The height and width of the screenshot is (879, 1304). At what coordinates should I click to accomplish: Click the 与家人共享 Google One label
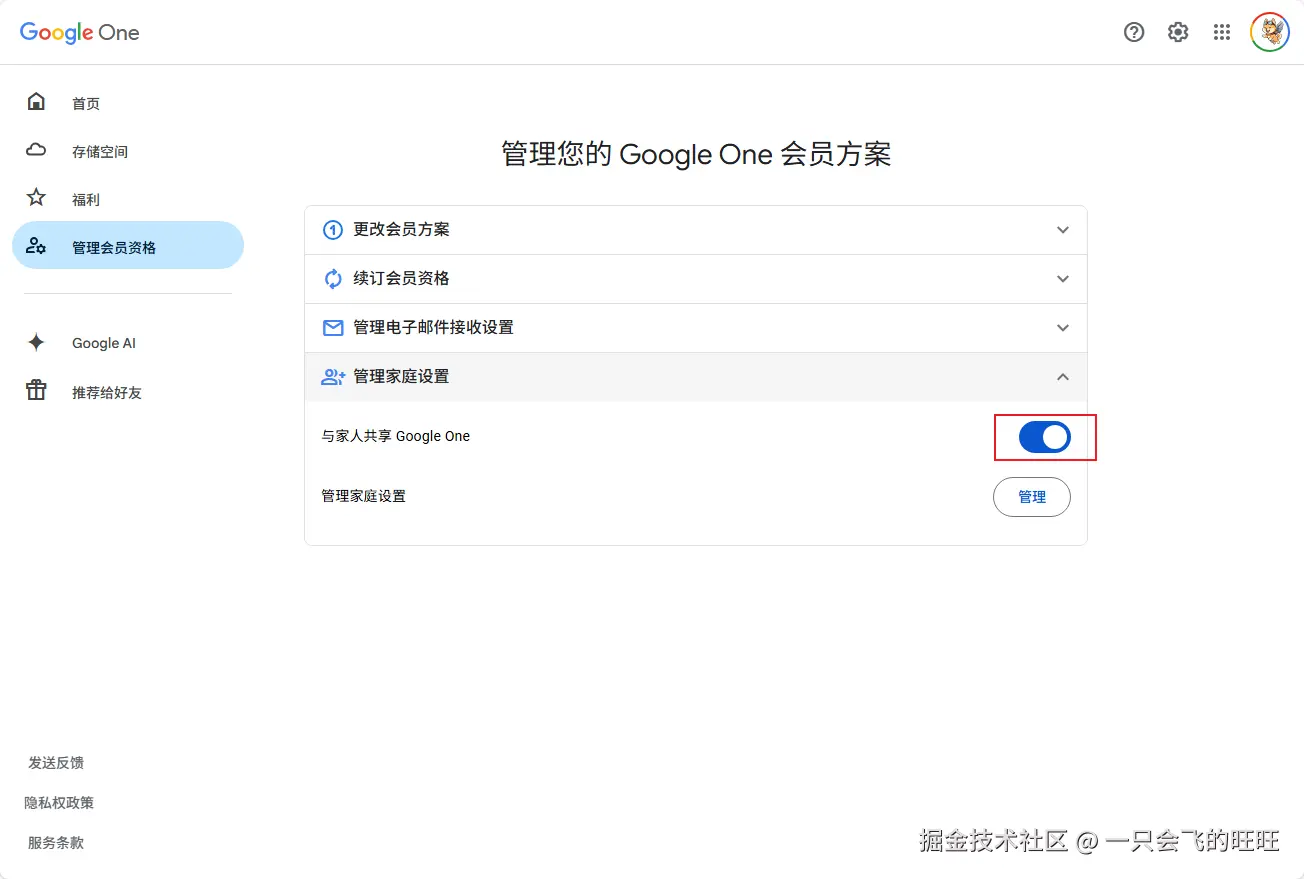395,436
